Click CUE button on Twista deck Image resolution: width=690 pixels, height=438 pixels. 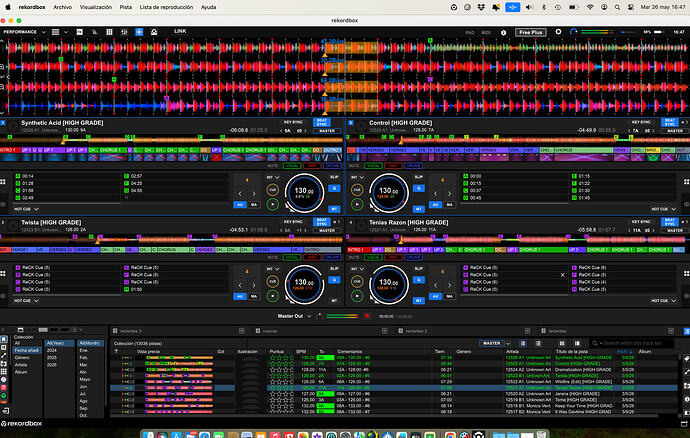point(272,281)
